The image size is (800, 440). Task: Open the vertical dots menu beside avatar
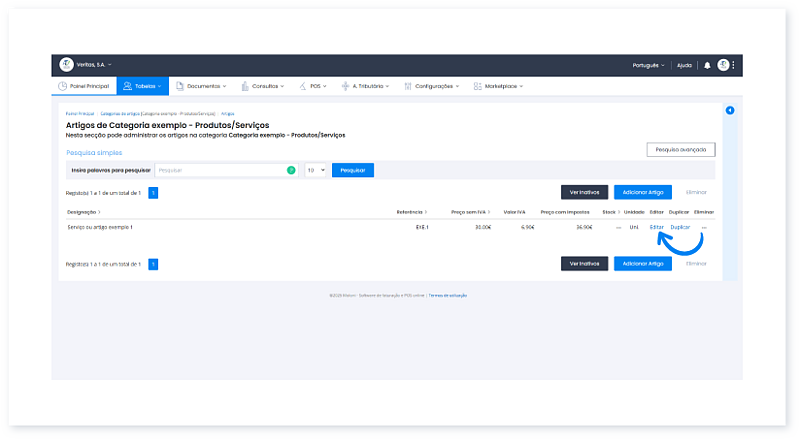click(x=734, y=65)
